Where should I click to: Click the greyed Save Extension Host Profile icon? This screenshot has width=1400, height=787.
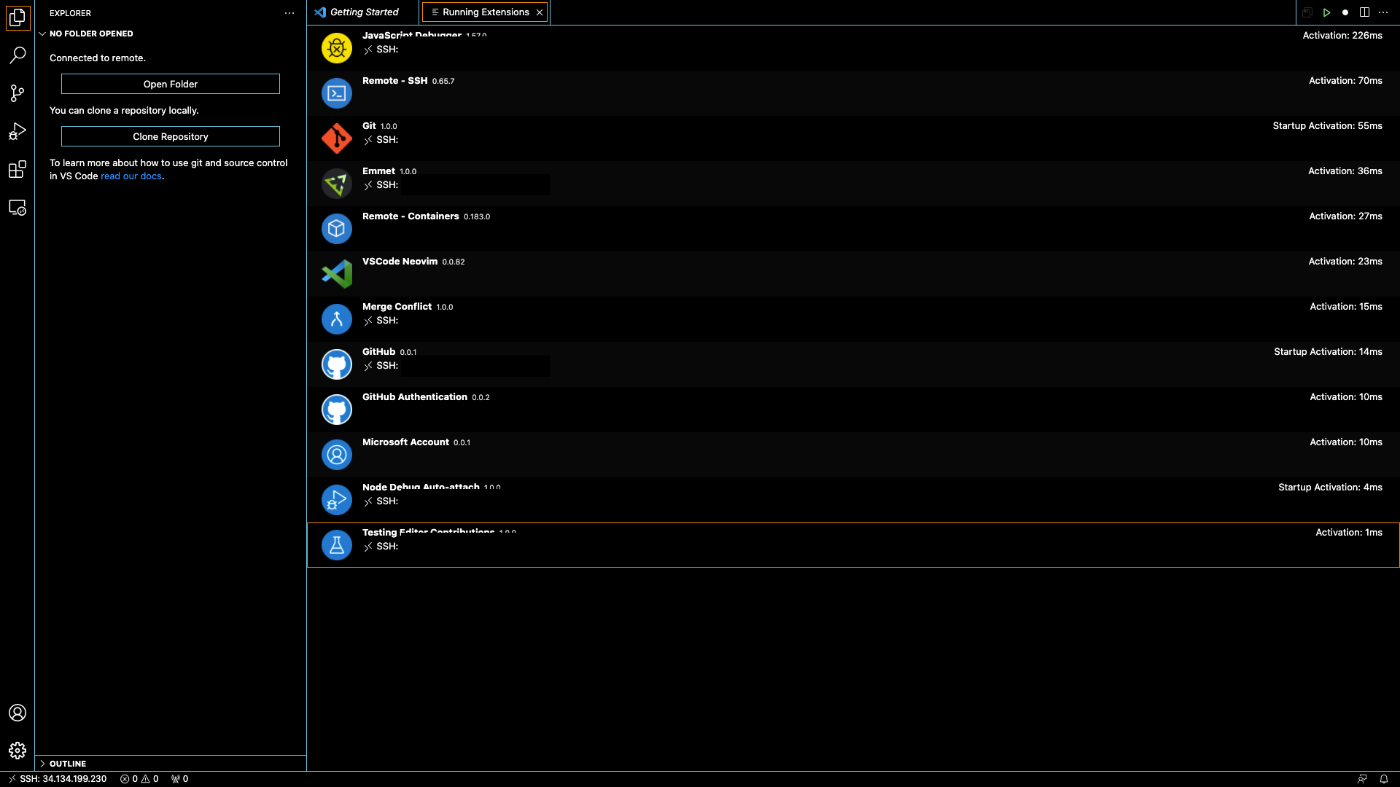(1307, 13)
